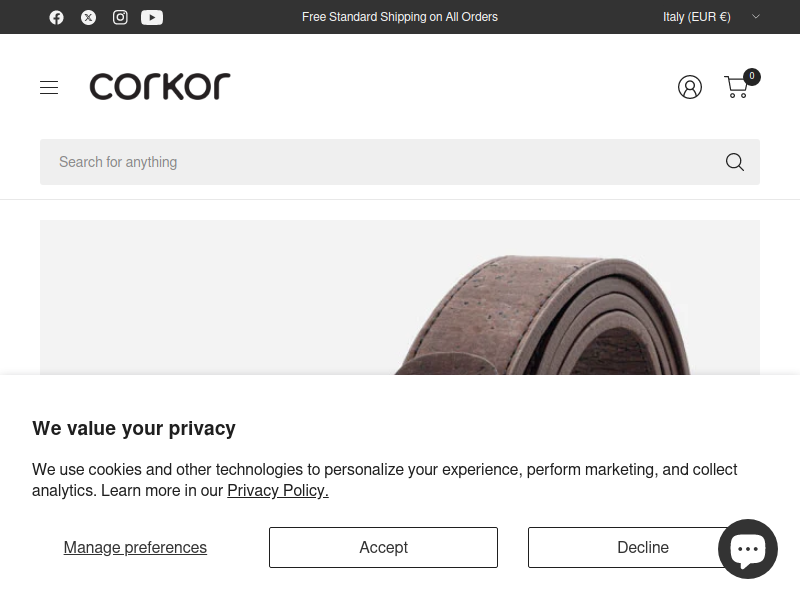The image size is (800, 600).
Task: Click the cork belt product image
Action: [399, 297]
